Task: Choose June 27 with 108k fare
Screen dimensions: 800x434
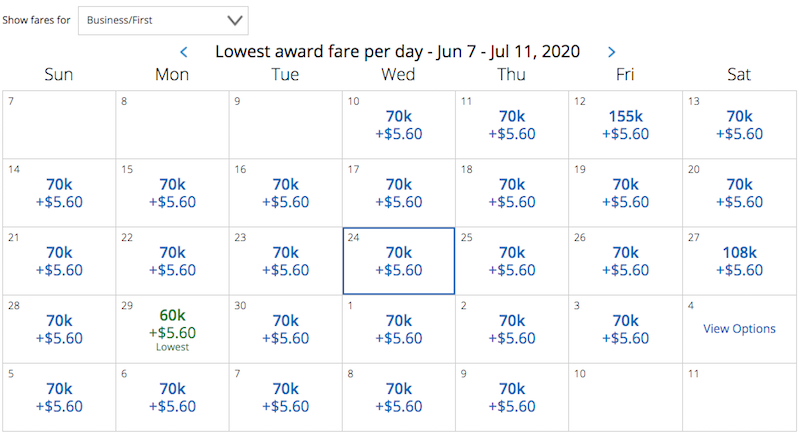Action: tap(739, 261)
